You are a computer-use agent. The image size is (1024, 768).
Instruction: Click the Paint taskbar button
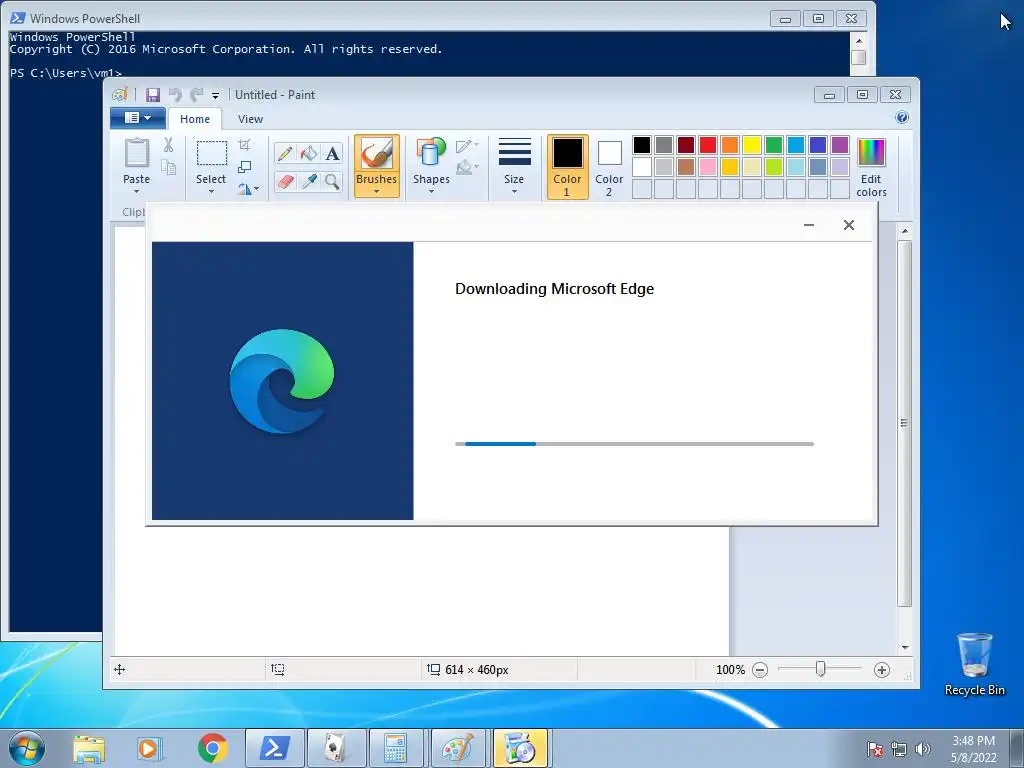click(458, 748)
